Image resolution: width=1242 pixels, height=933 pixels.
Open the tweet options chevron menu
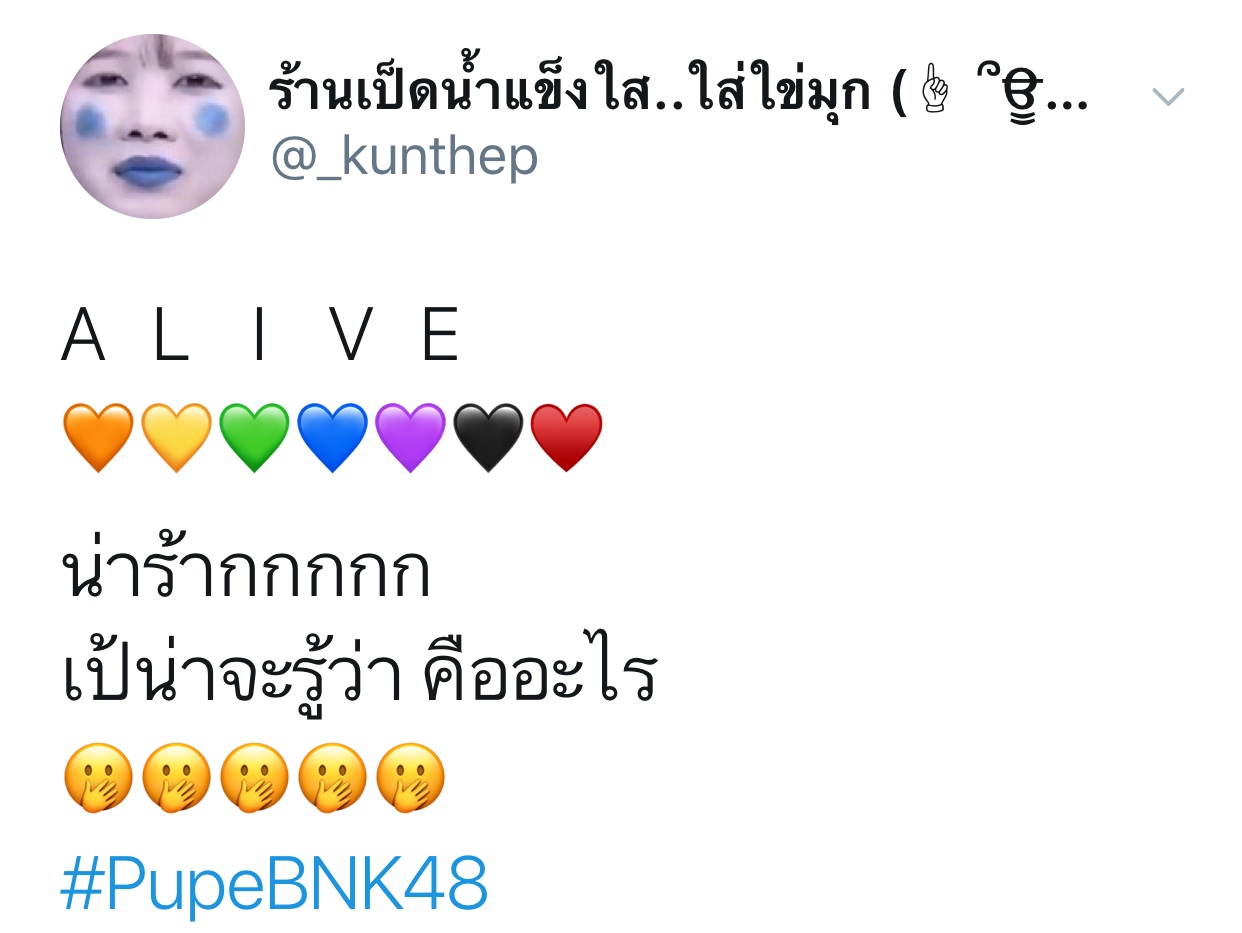click(1167, 97)
